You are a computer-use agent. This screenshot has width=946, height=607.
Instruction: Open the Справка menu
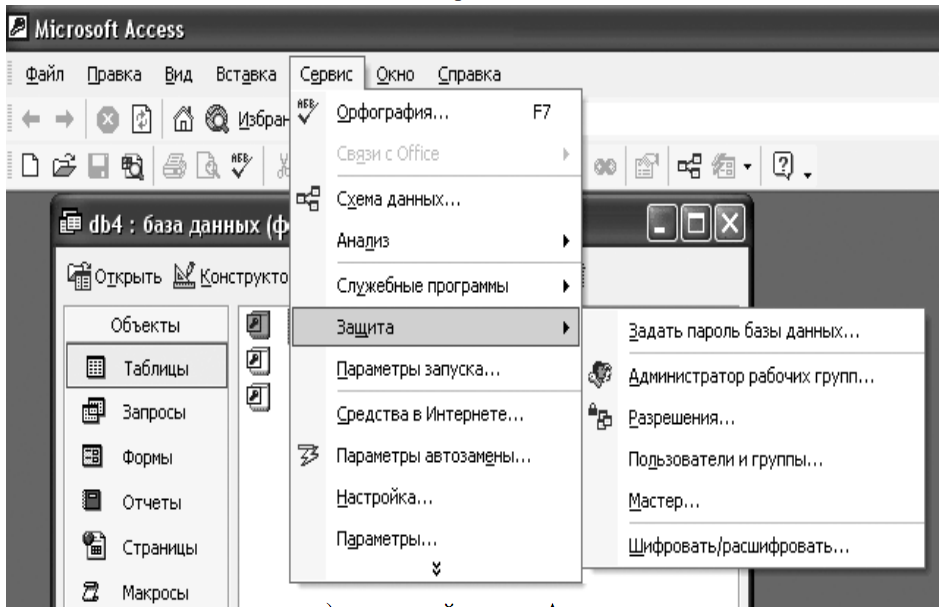(x=469, y=74)
